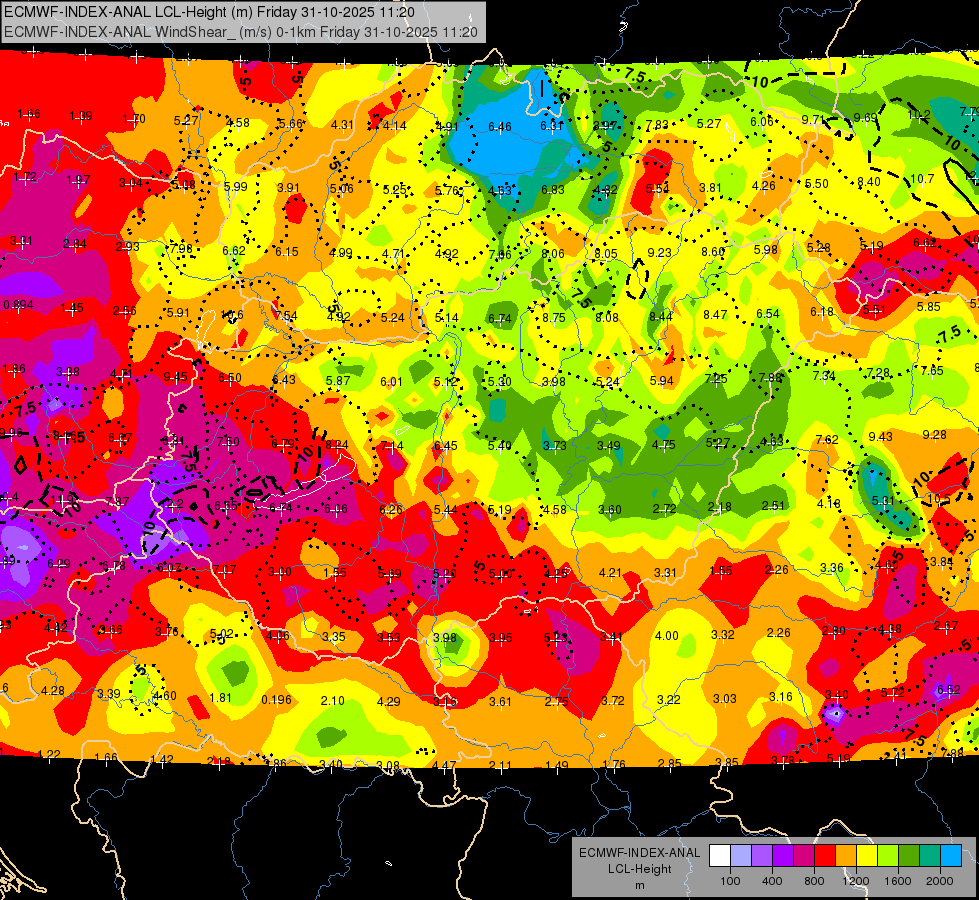Image resolution: width=979 pixels, height=900 pixels.
Task: Click the wind shear value 8.47
Action: coord(715,315)
